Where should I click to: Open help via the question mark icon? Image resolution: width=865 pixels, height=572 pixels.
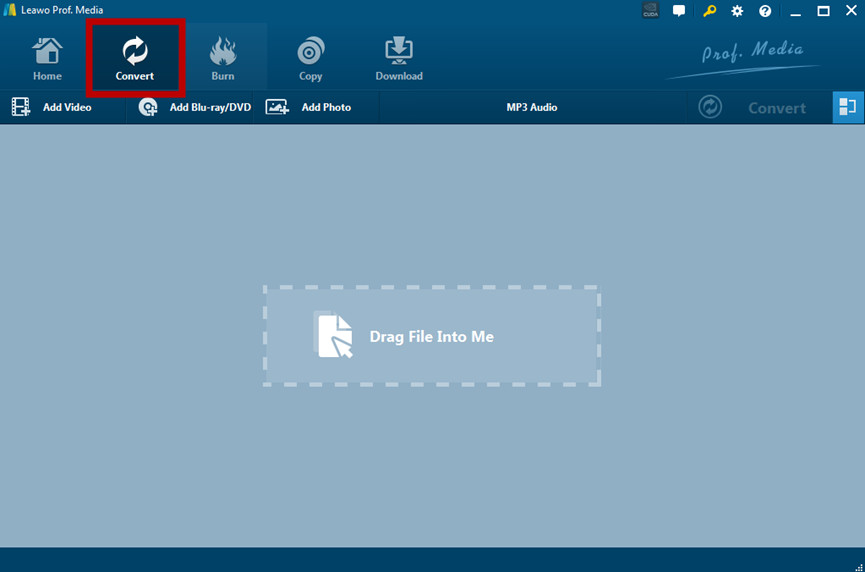[765, 11]
